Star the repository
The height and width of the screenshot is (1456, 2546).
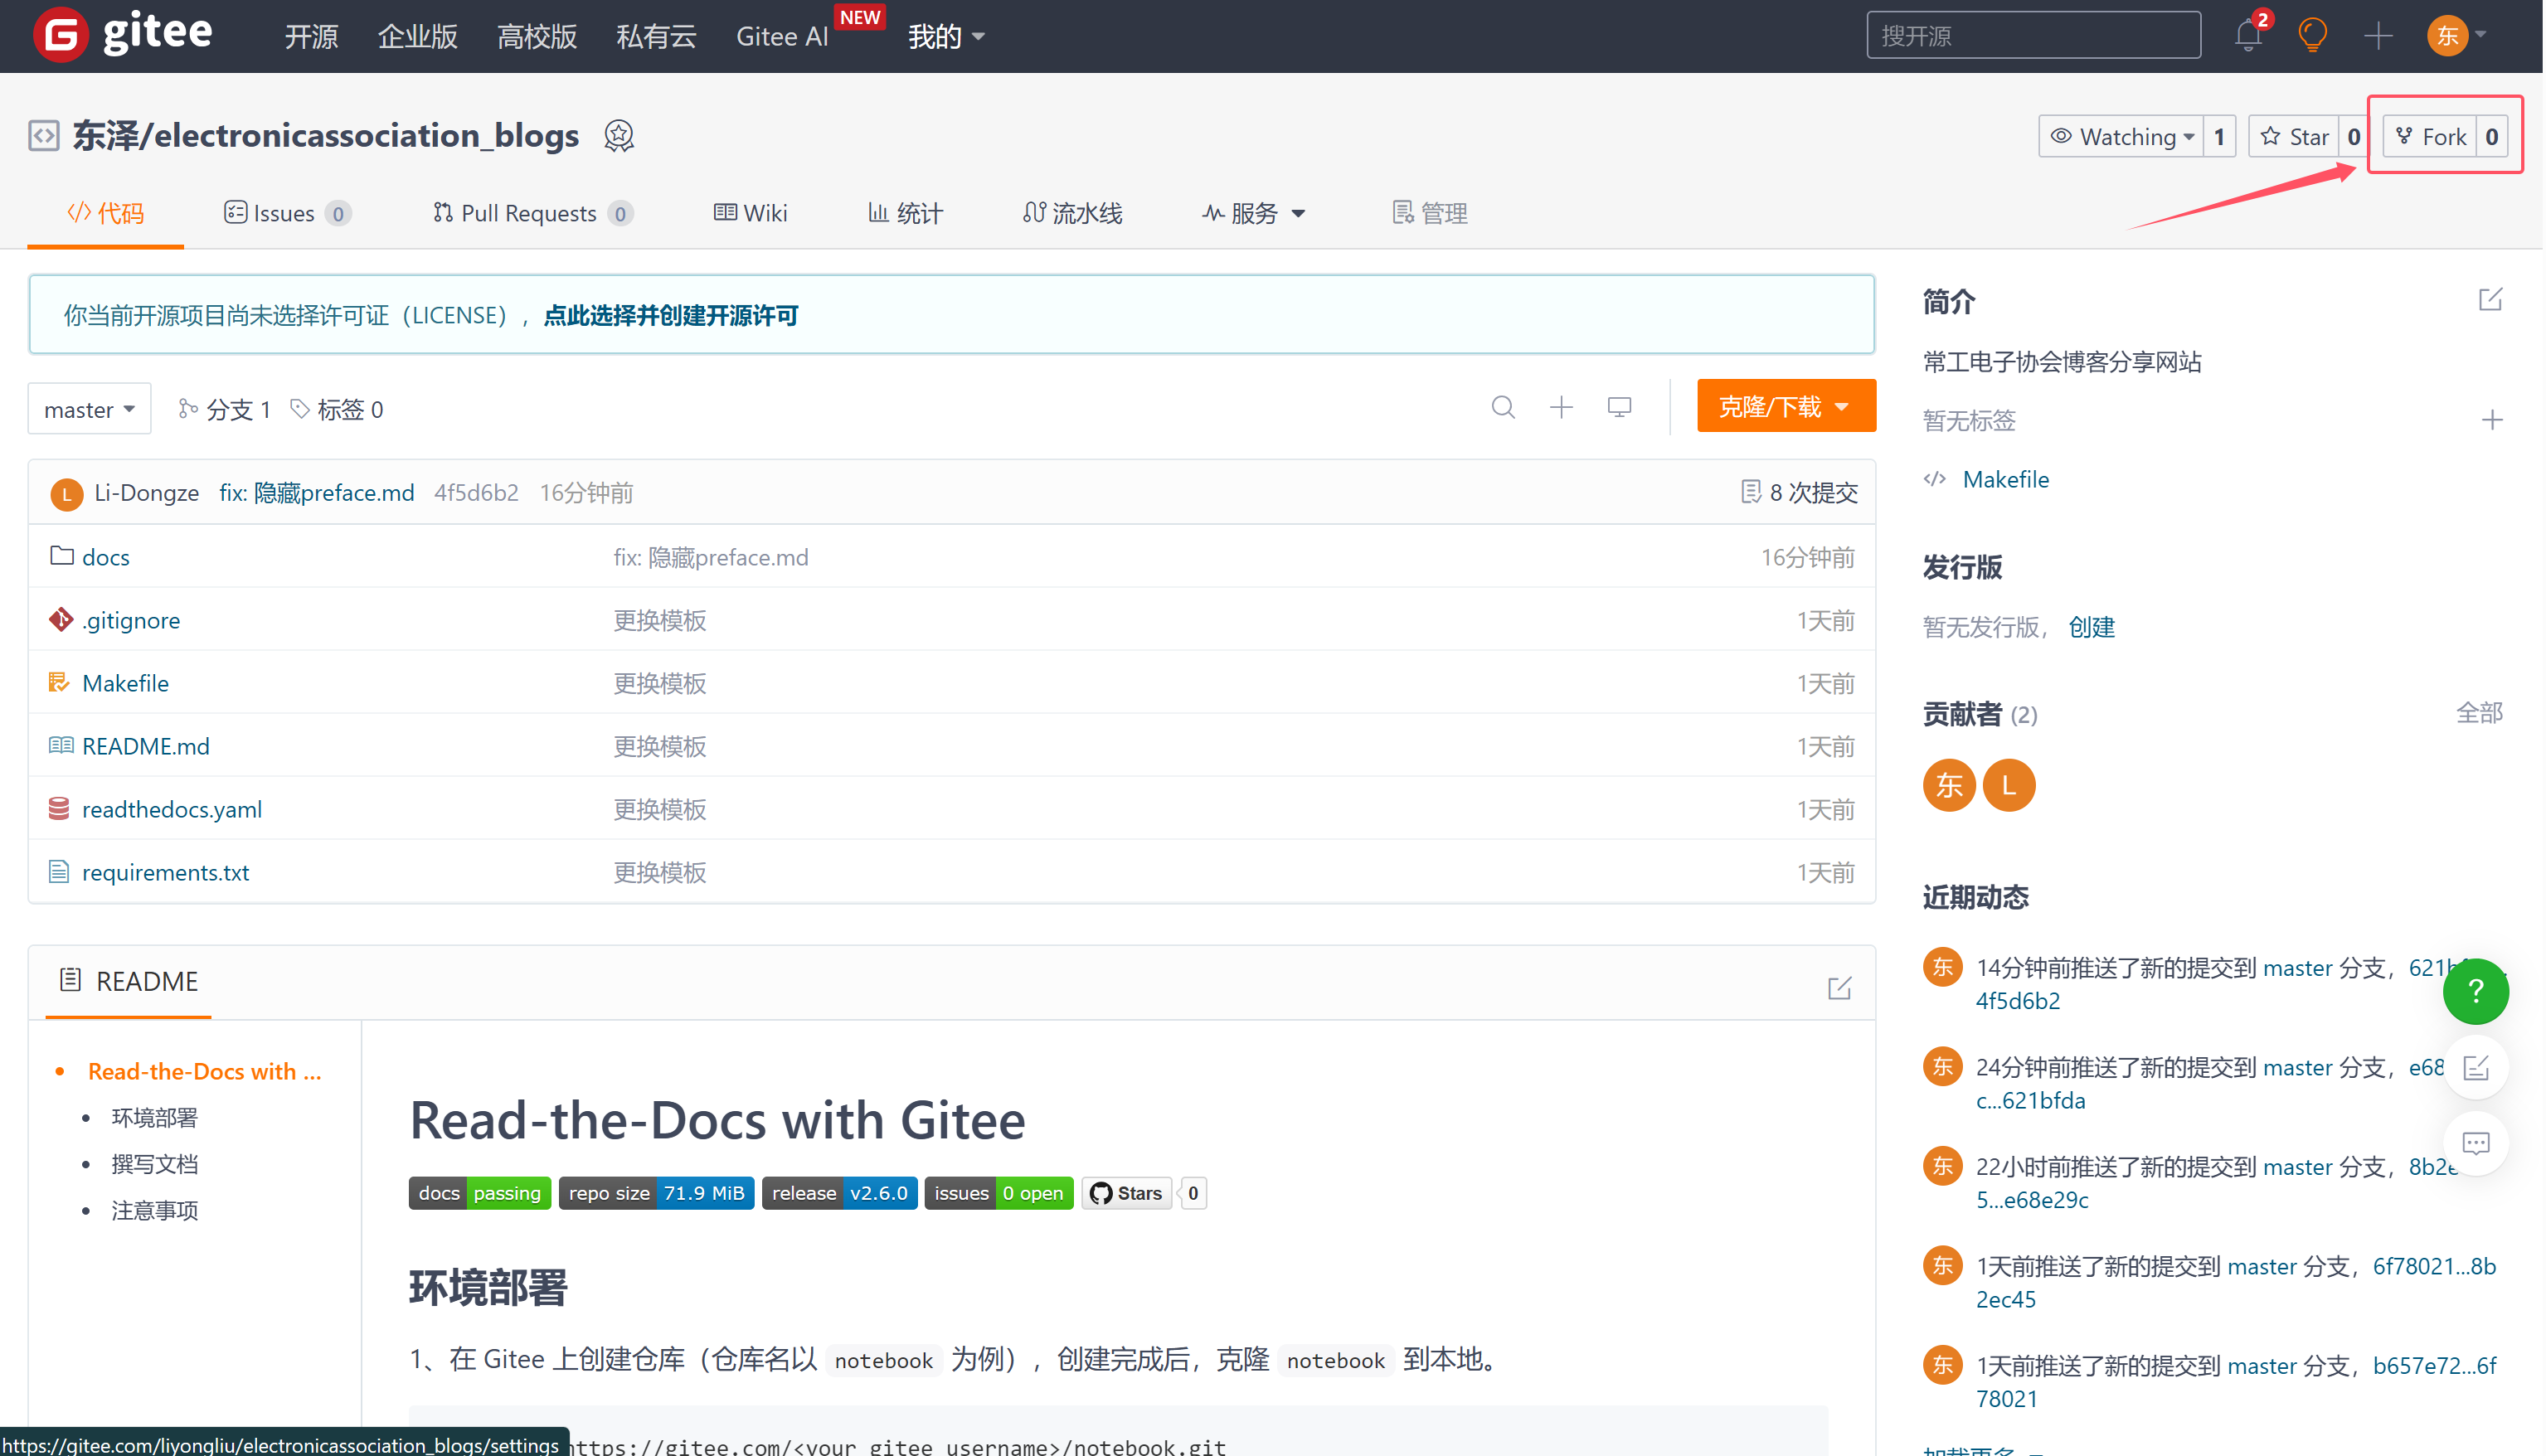[2294, 136]
